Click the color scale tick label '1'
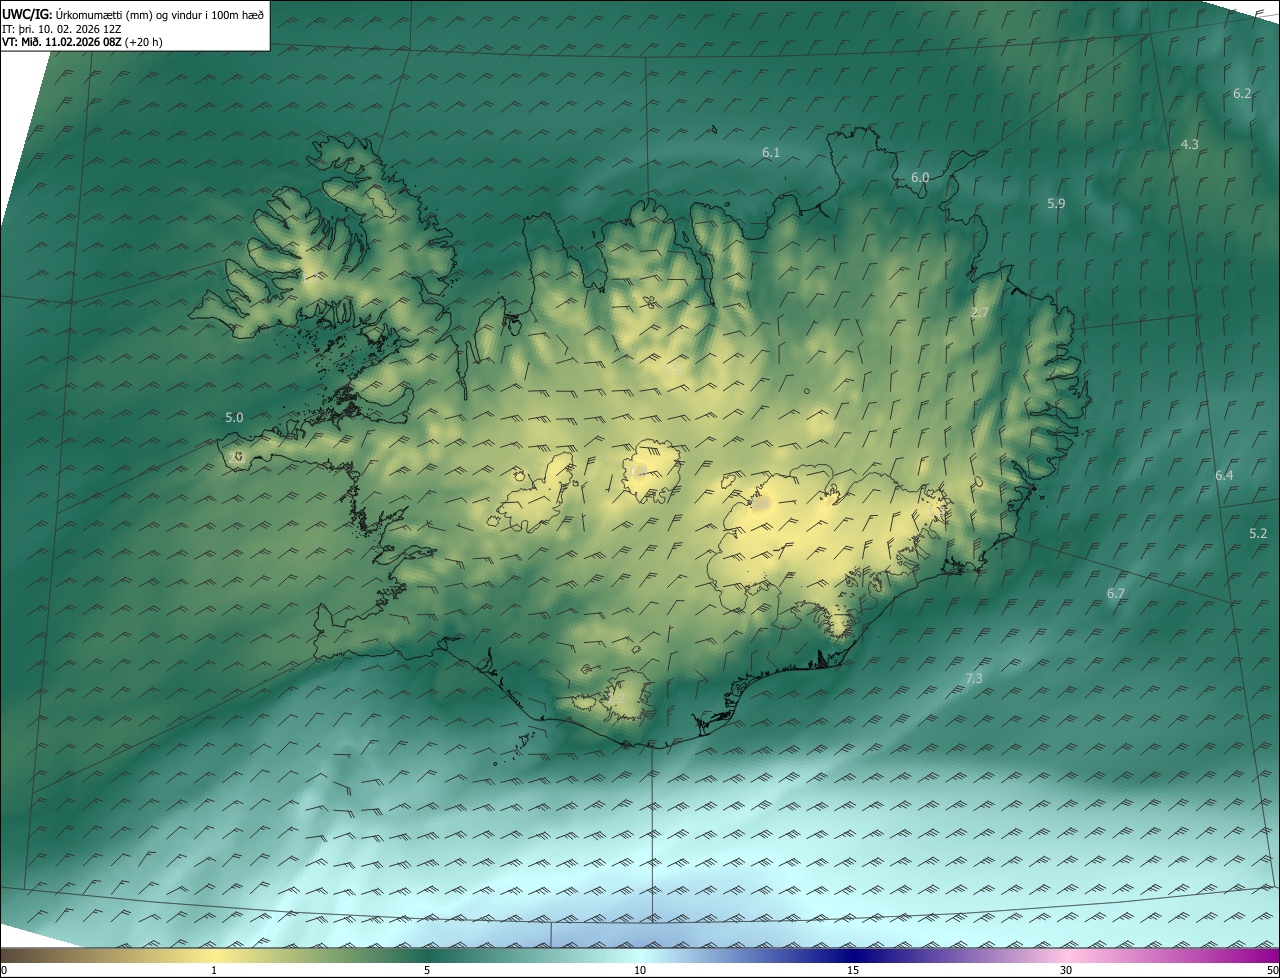Viewport: 1280px width, 978px height. [x=214, y=970]
